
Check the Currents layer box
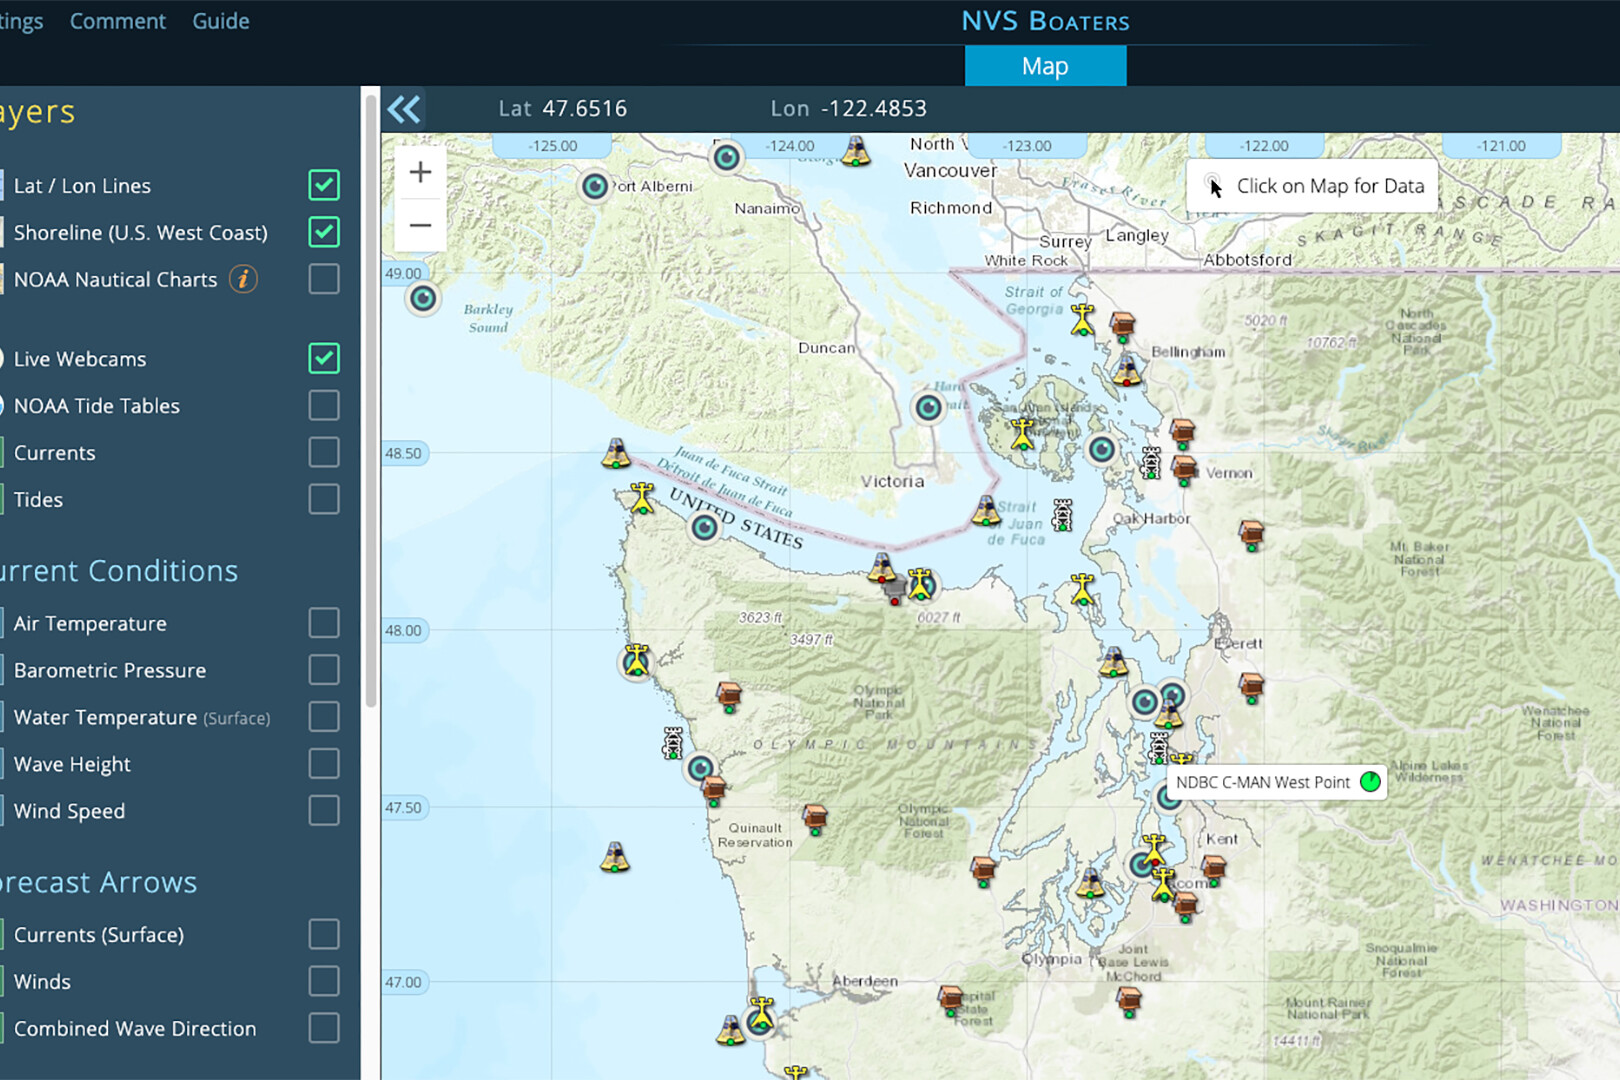tap(324, 452)
